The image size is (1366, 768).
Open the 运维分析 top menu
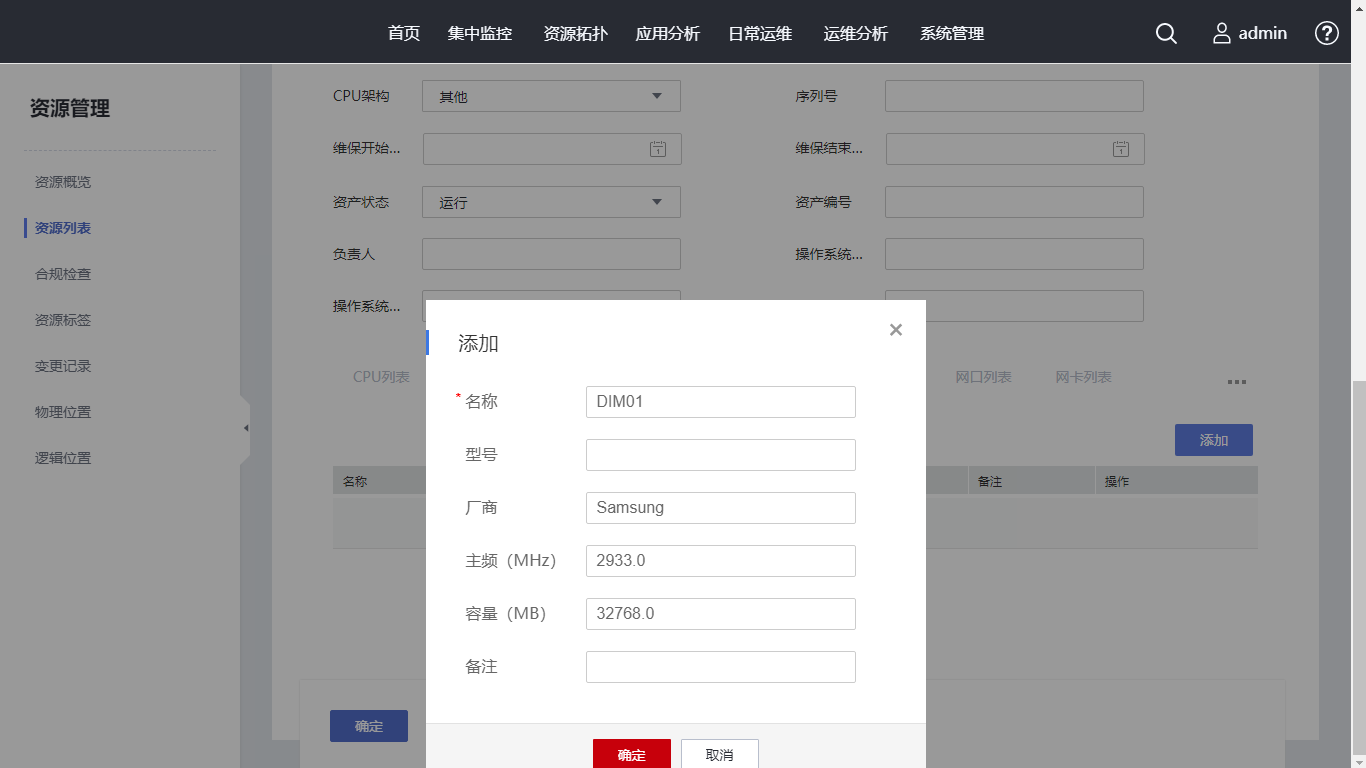pyautogui.click(x=856, y=33)
